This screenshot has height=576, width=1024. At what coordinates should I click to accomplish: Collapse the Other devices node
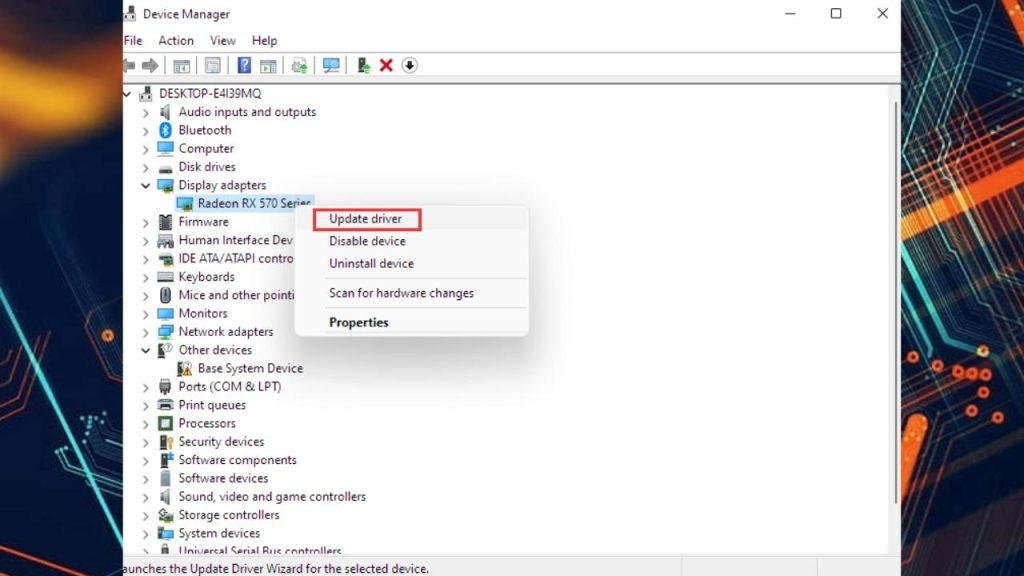click(x=145, y=350)
